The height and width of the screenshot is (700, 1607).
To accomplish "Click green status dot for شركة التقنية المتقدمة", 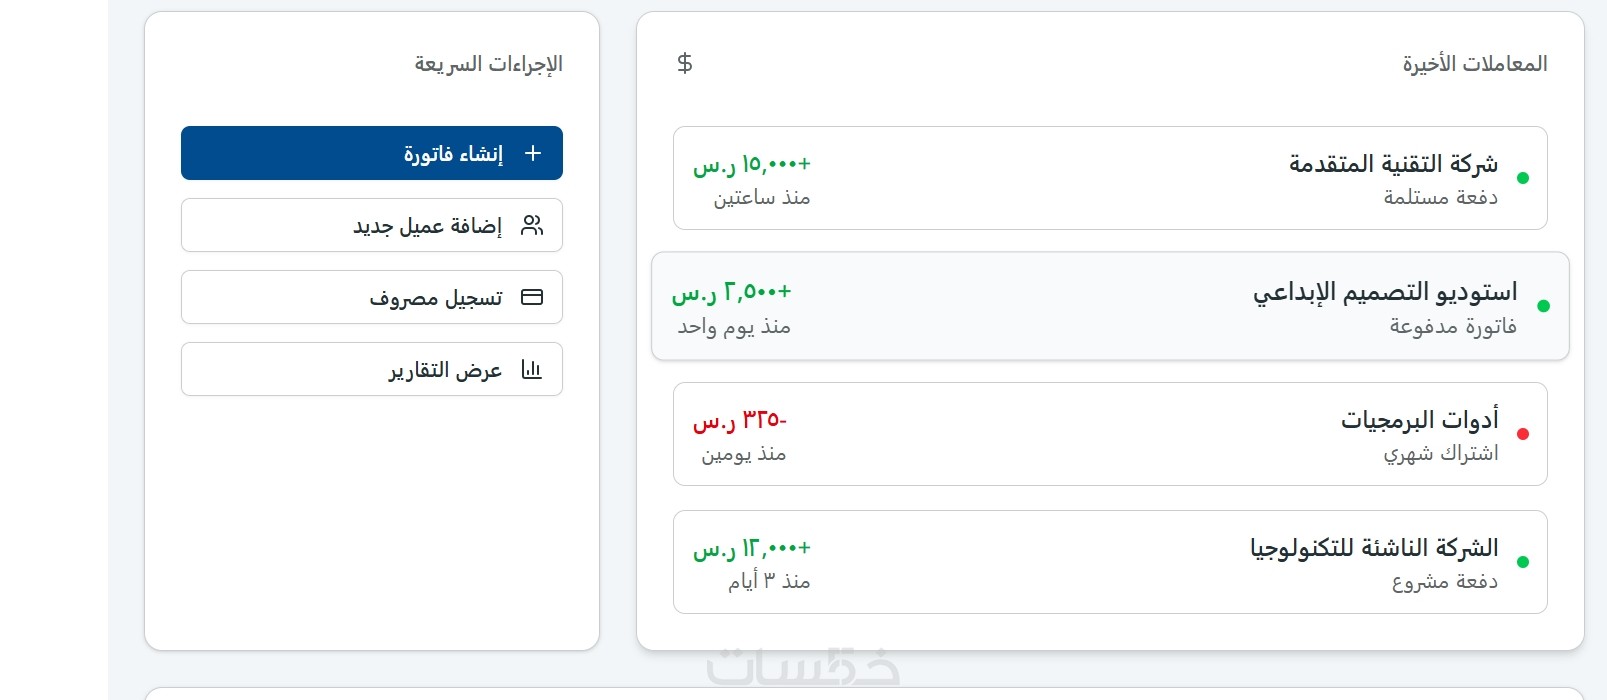I will click(1523, 178).
